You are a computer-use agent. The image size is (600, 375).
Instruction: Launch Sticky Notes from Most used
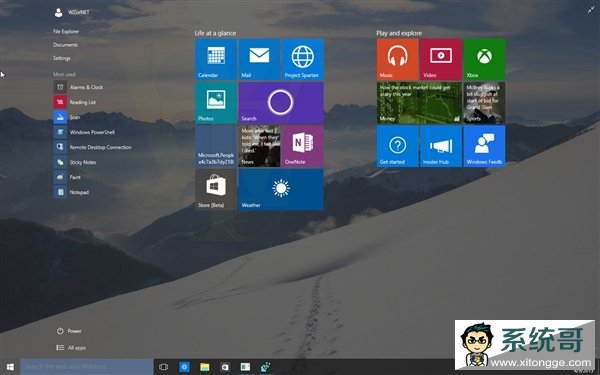[75, 162]
